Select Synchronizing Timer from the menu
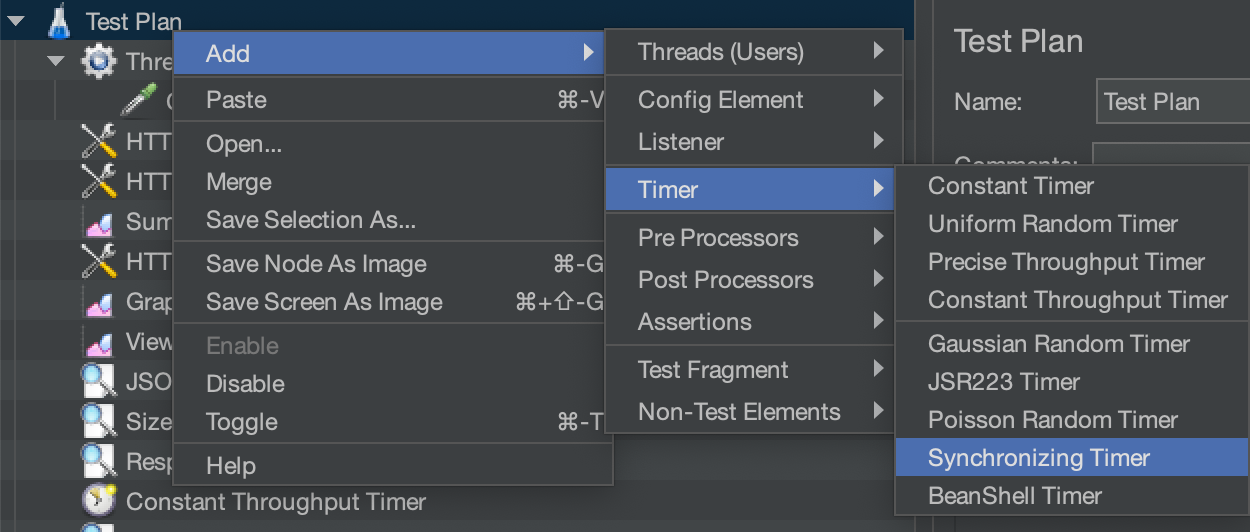This screenshot has width=1250, height=532. pos(1038,458)
